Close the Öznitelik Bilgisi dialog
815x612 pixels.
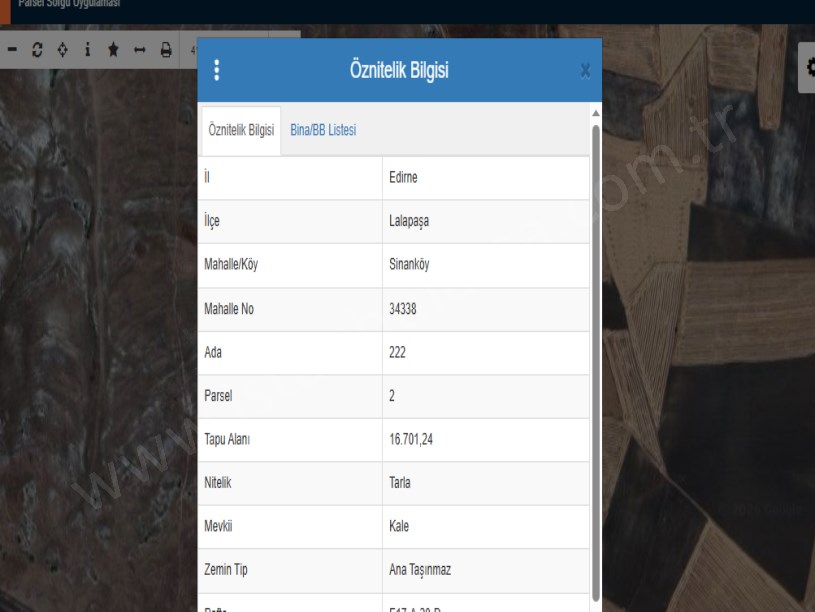[585, 71]
